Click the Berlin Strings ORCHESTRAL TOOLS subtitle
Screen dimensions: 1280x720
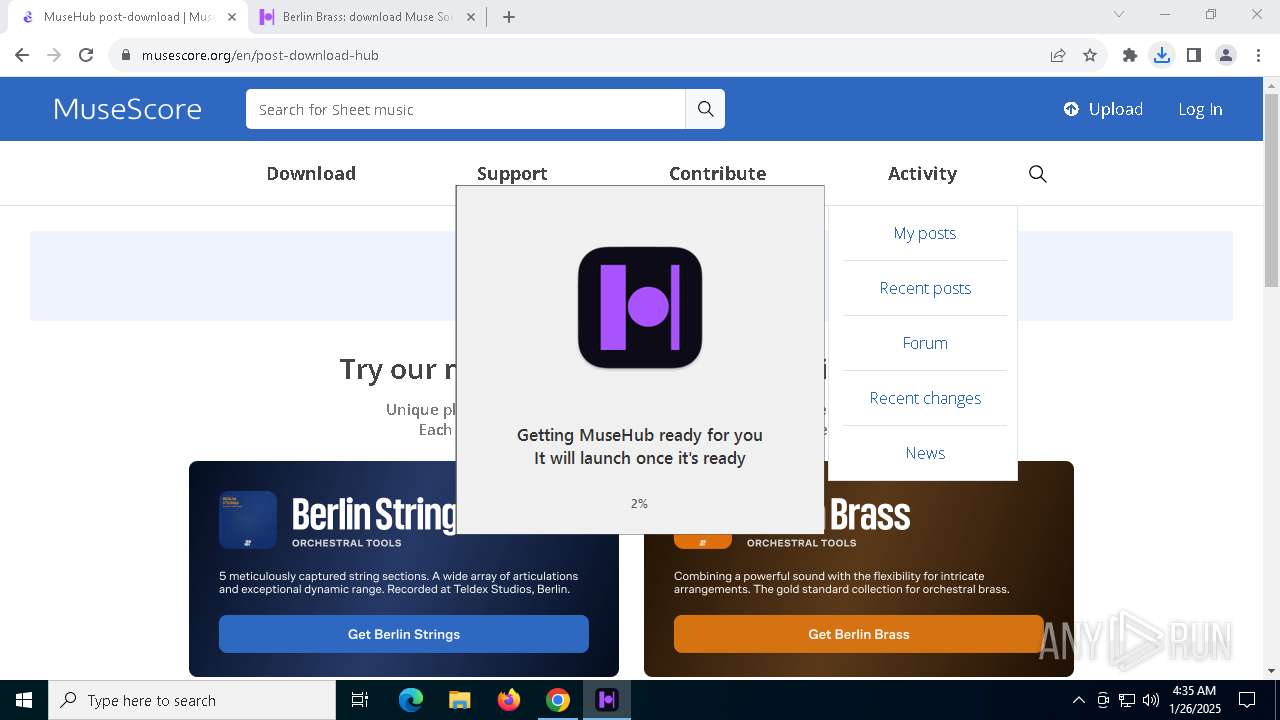347,543
